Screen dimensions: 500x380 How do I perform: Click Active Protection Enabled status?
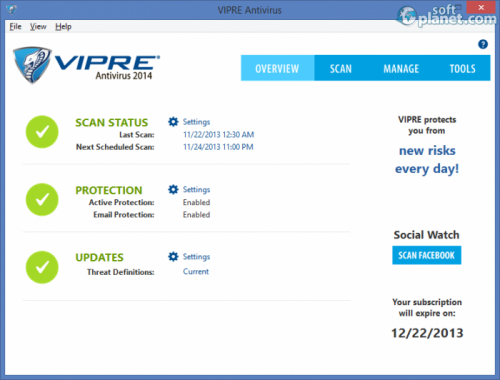[x=196, y=202]
